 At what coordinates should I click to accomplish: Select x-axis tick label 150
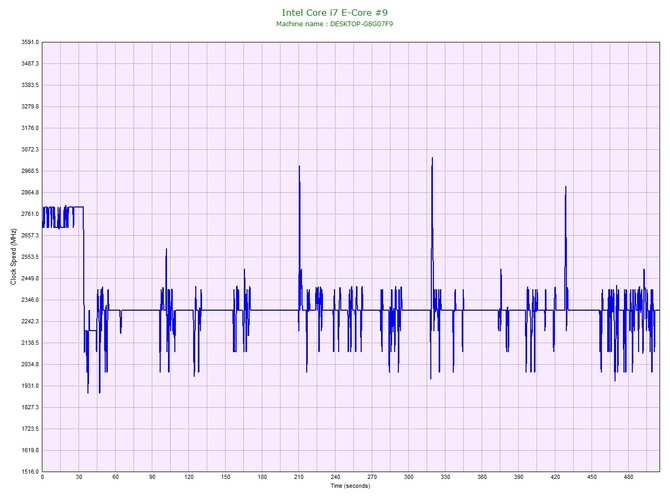226,477
